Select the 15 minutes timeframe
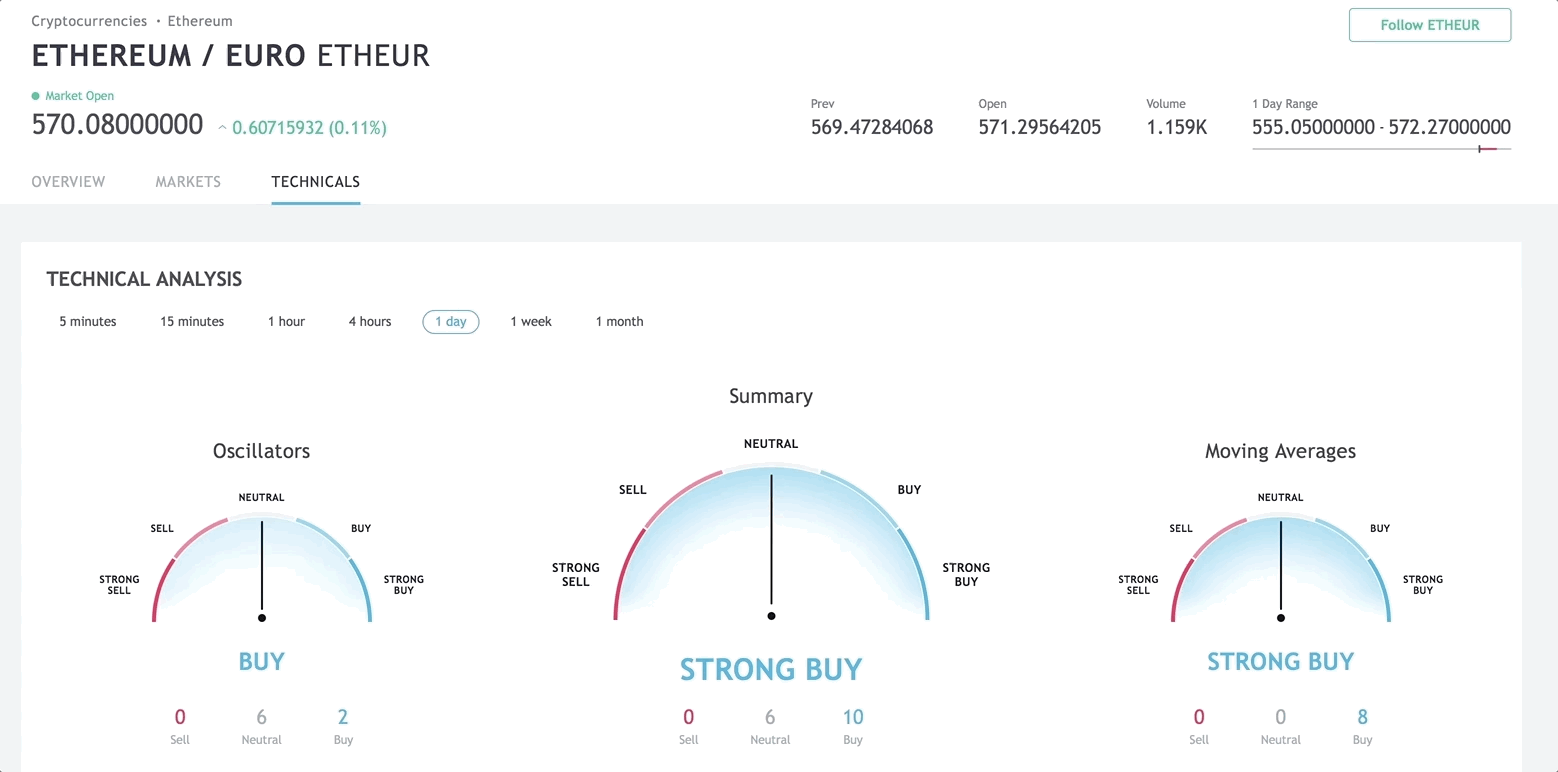Image resolution: width=1558 pixels, height=772 pixels. [x=192, y=322]
